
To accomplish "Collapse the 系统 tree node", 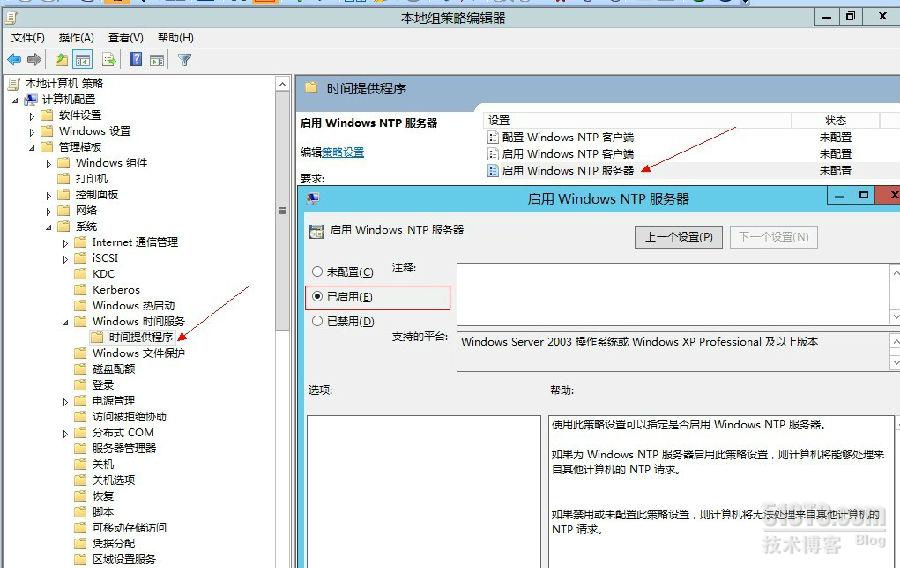I will tap(49, 227).
